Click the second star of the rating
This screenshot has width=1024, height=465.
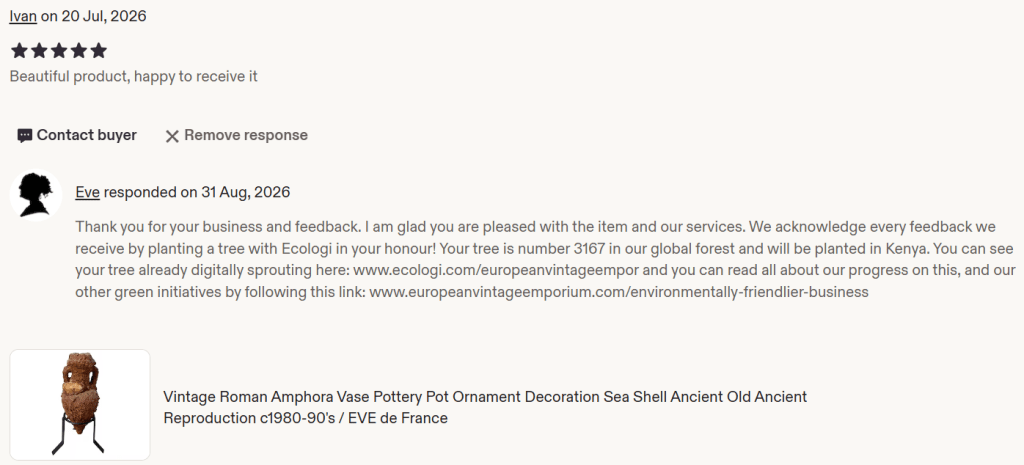click(x=39, y=50)
